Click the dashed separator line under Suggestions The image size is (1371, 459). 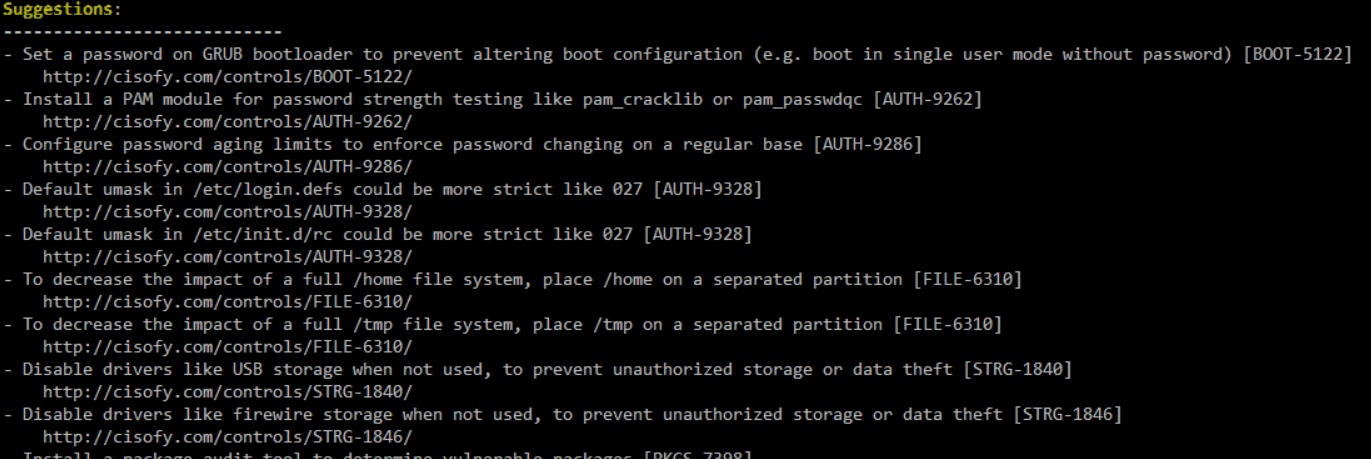click(142, 32)
